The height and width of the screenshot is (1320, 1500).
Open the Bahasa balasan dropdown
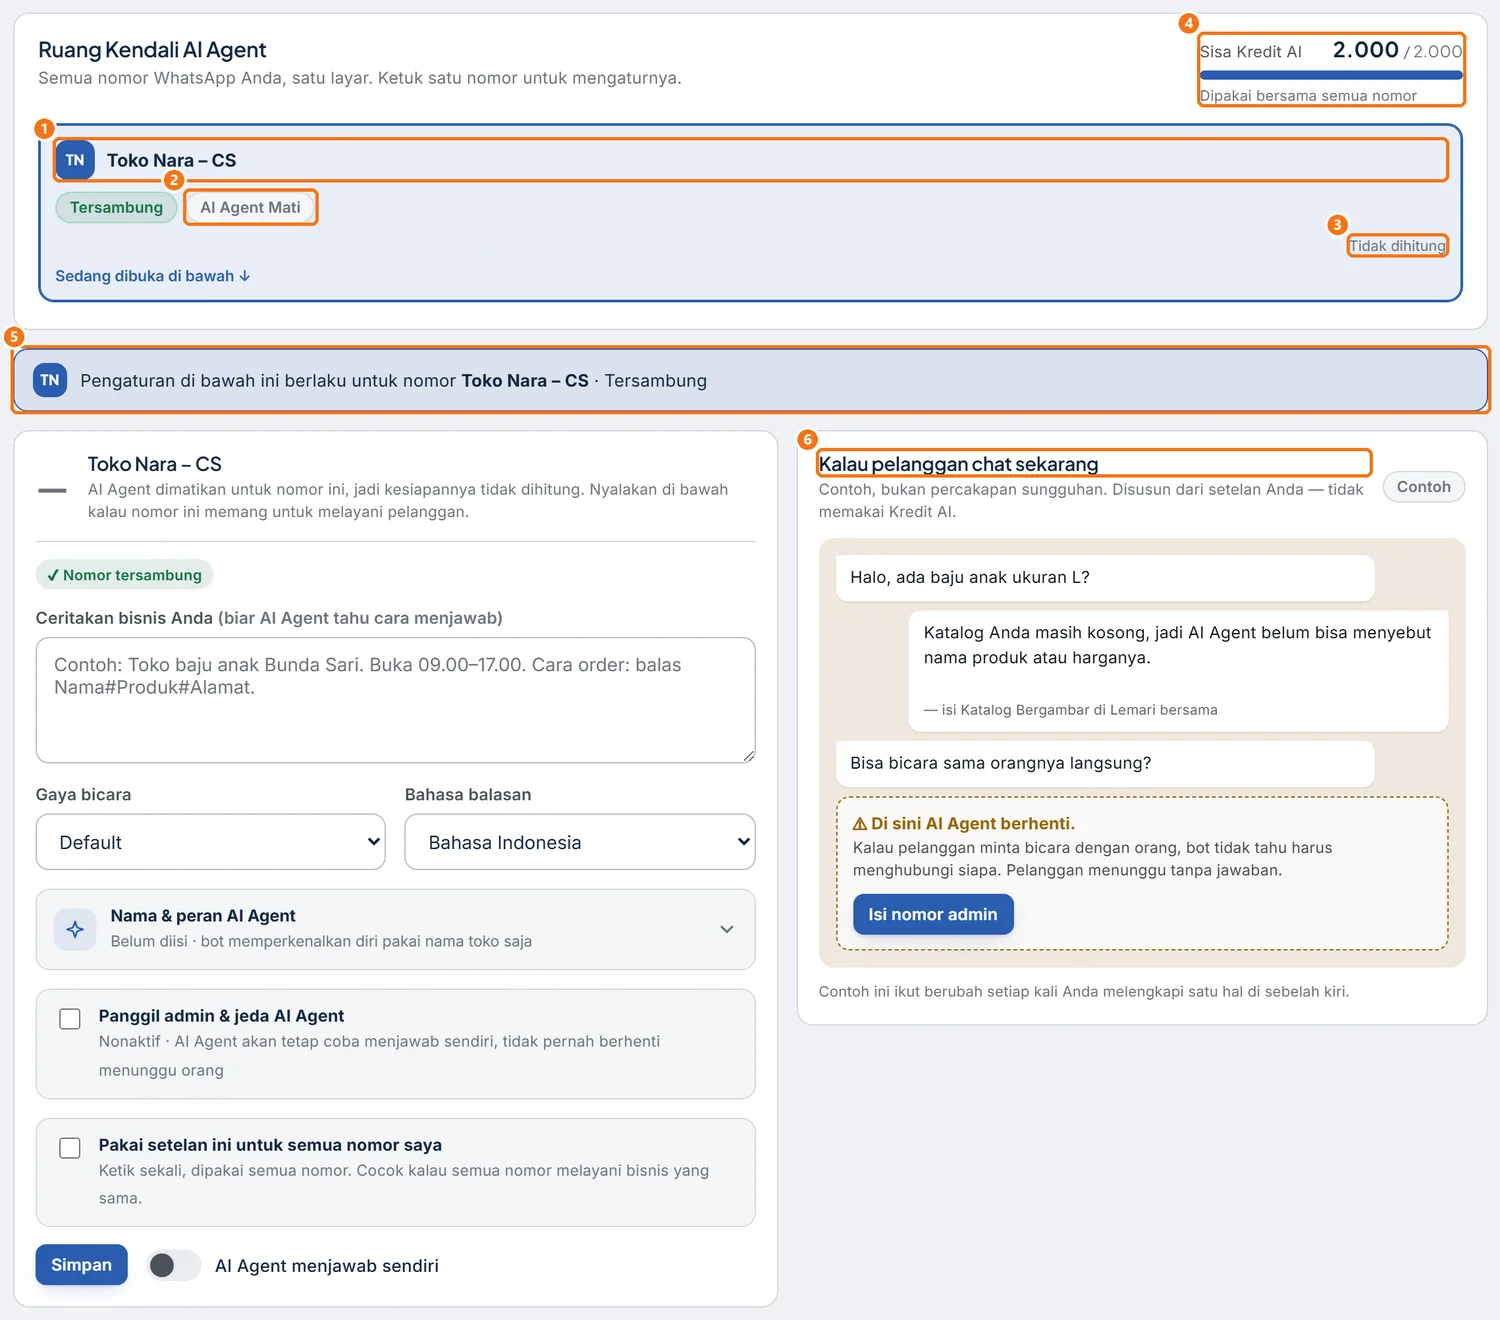tap(580, 842)
